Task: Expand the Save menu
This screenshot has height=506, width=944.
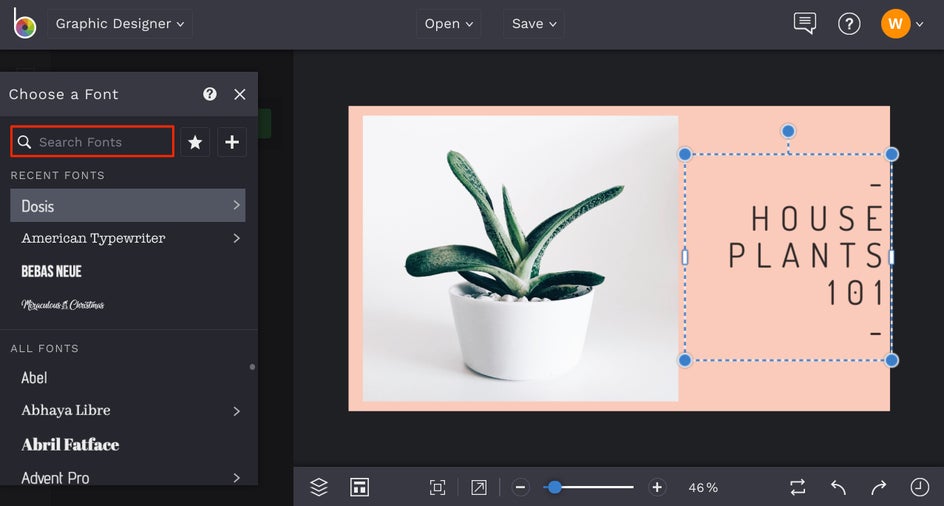Action: (533, 24)
